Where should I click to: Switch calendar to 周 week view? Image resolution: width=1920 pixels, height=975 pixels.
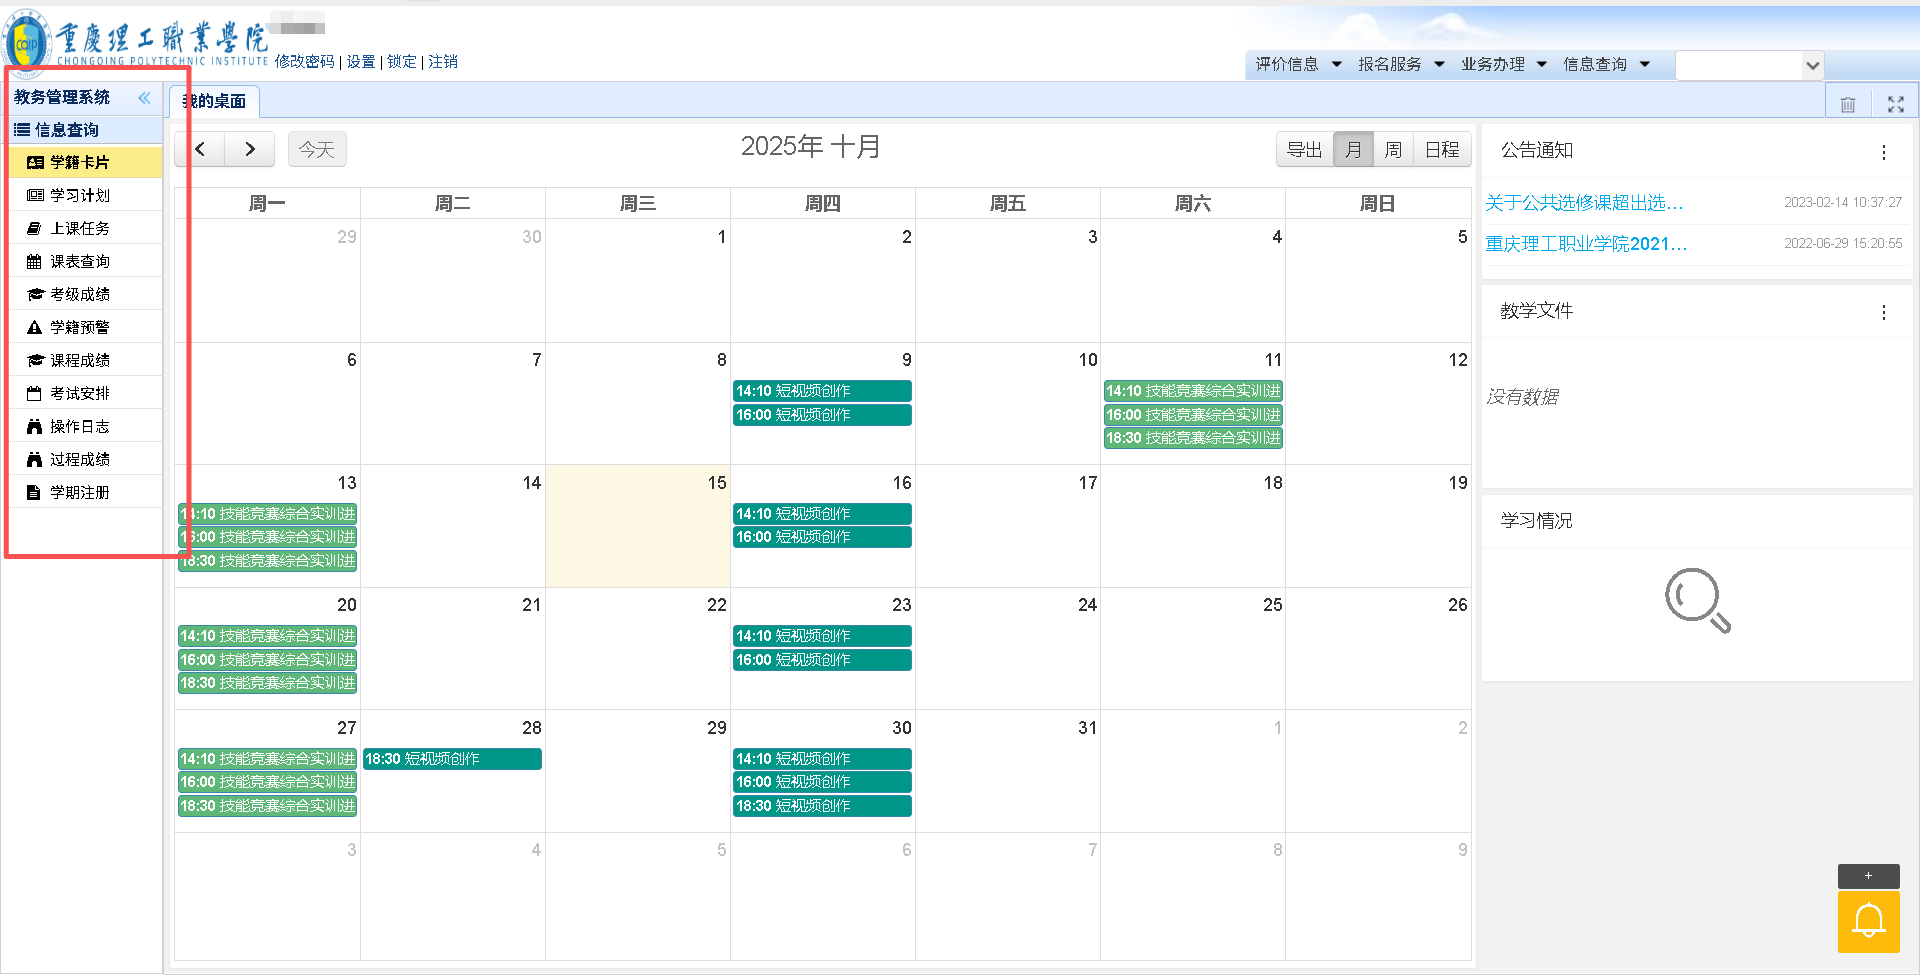tap(1392, 150)
